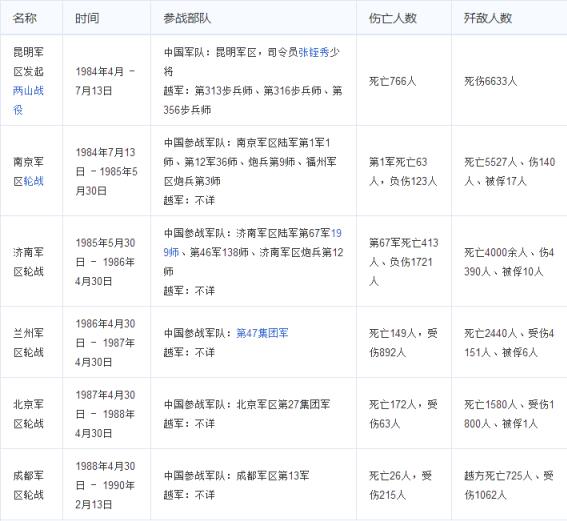Select the 死伤6633人 cell
Screen dimensions: 567x521
point(509,80)
